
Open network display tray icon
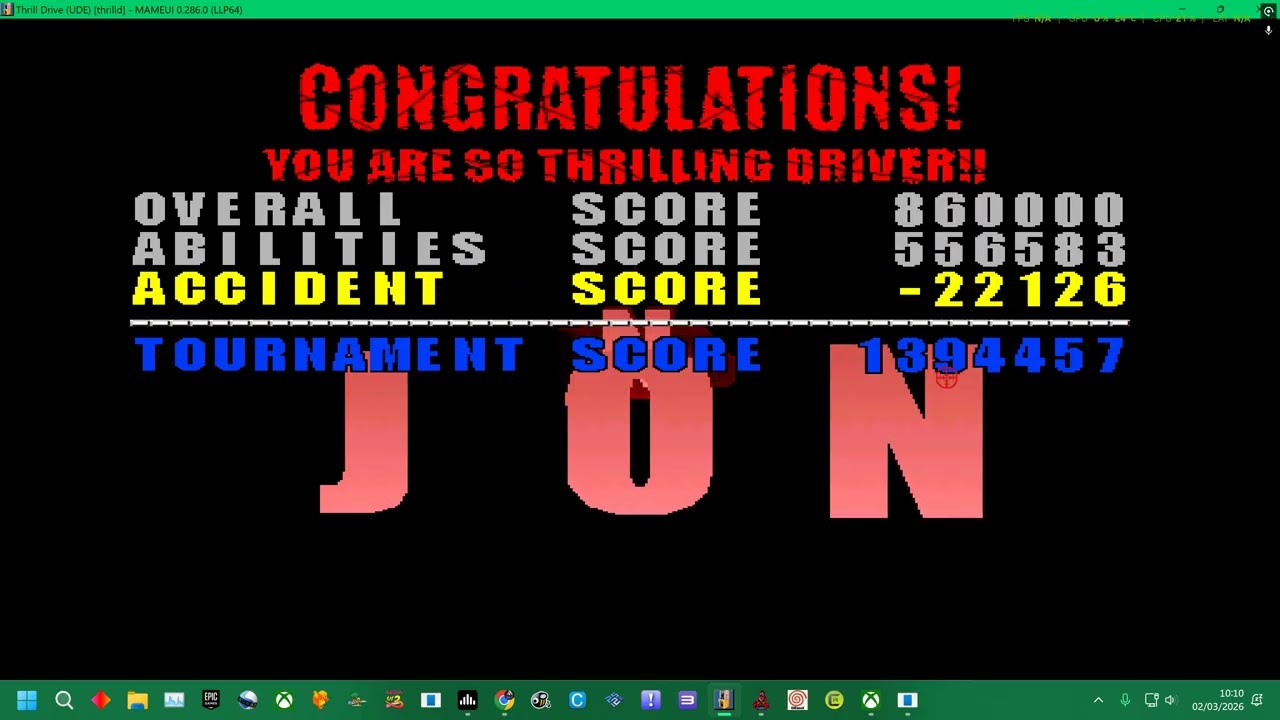[1151, 700]
